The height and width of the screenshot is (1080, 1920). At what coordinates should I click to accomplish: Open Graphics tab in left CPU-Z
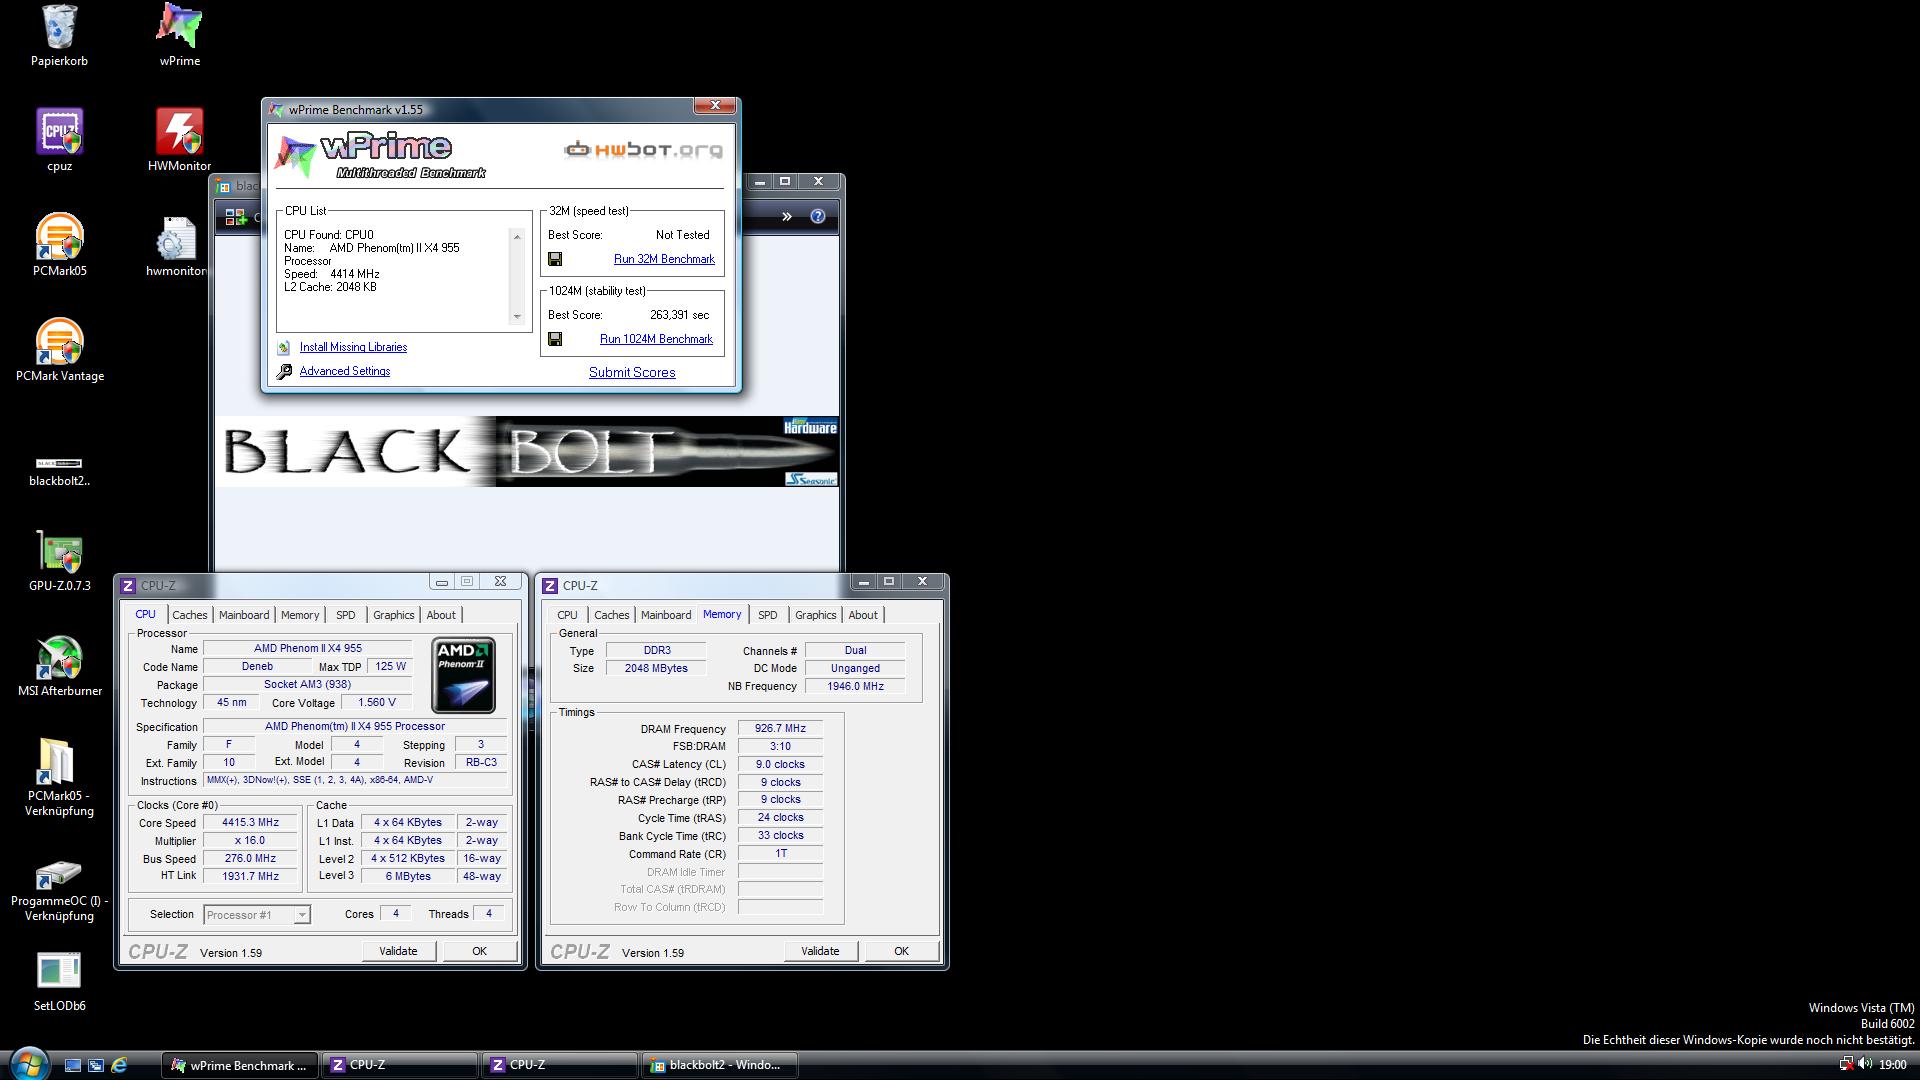pos(393,615)
